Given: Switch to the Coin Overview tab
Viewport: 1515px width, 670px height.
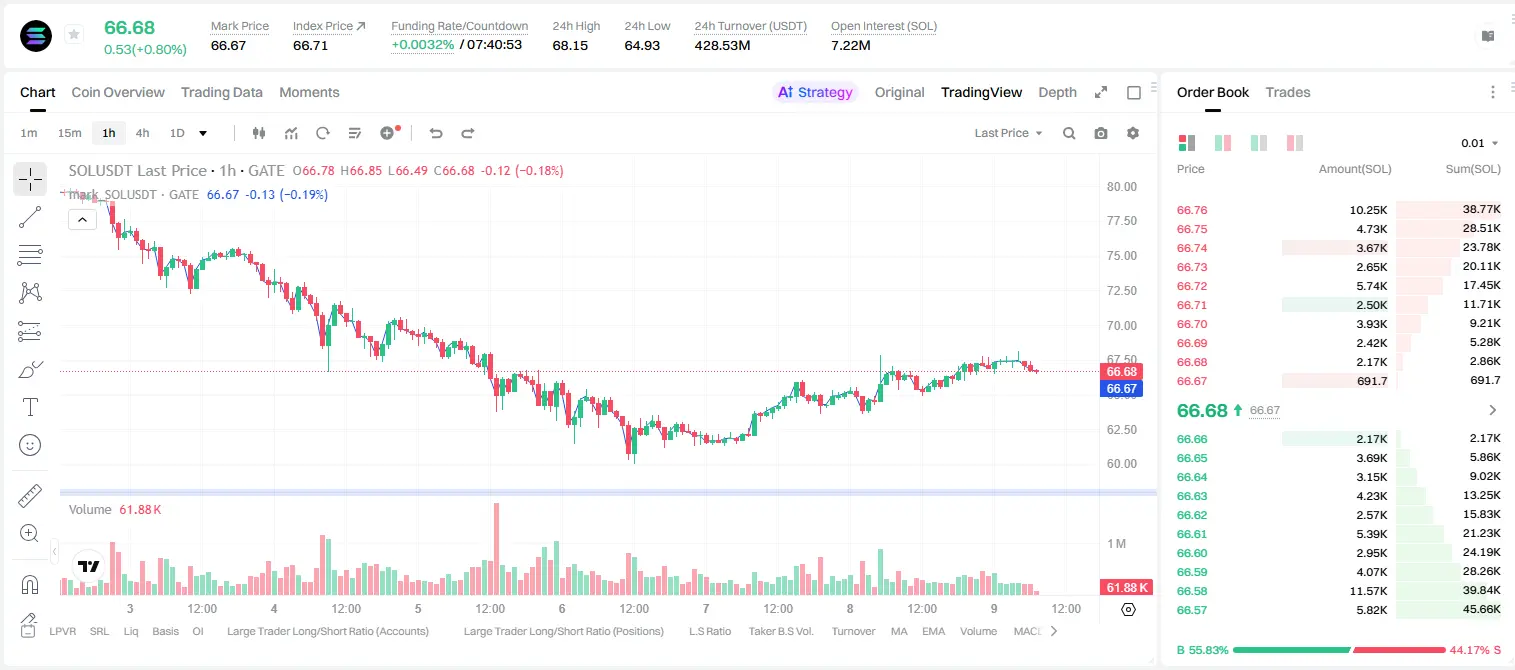Looking at the screenshot, I should [118, 92].
